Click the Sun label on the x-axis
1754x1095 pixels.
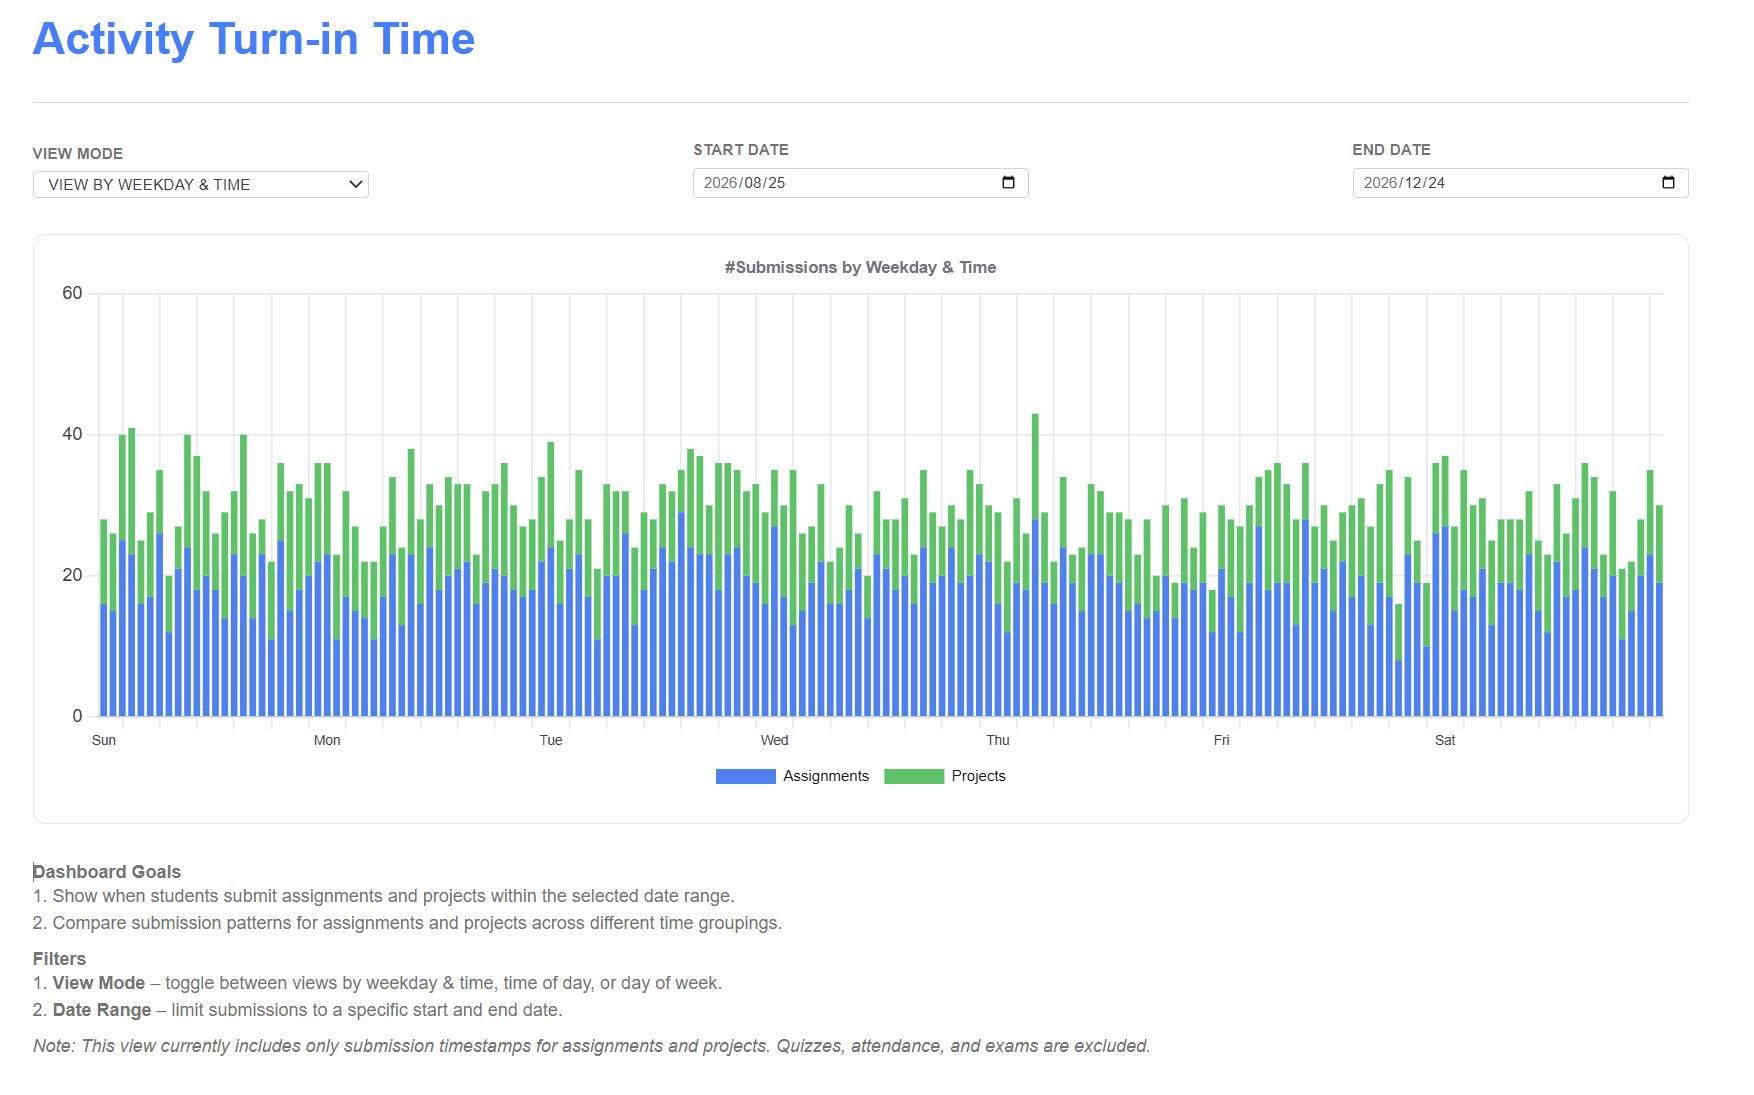[x=104, y=741]
